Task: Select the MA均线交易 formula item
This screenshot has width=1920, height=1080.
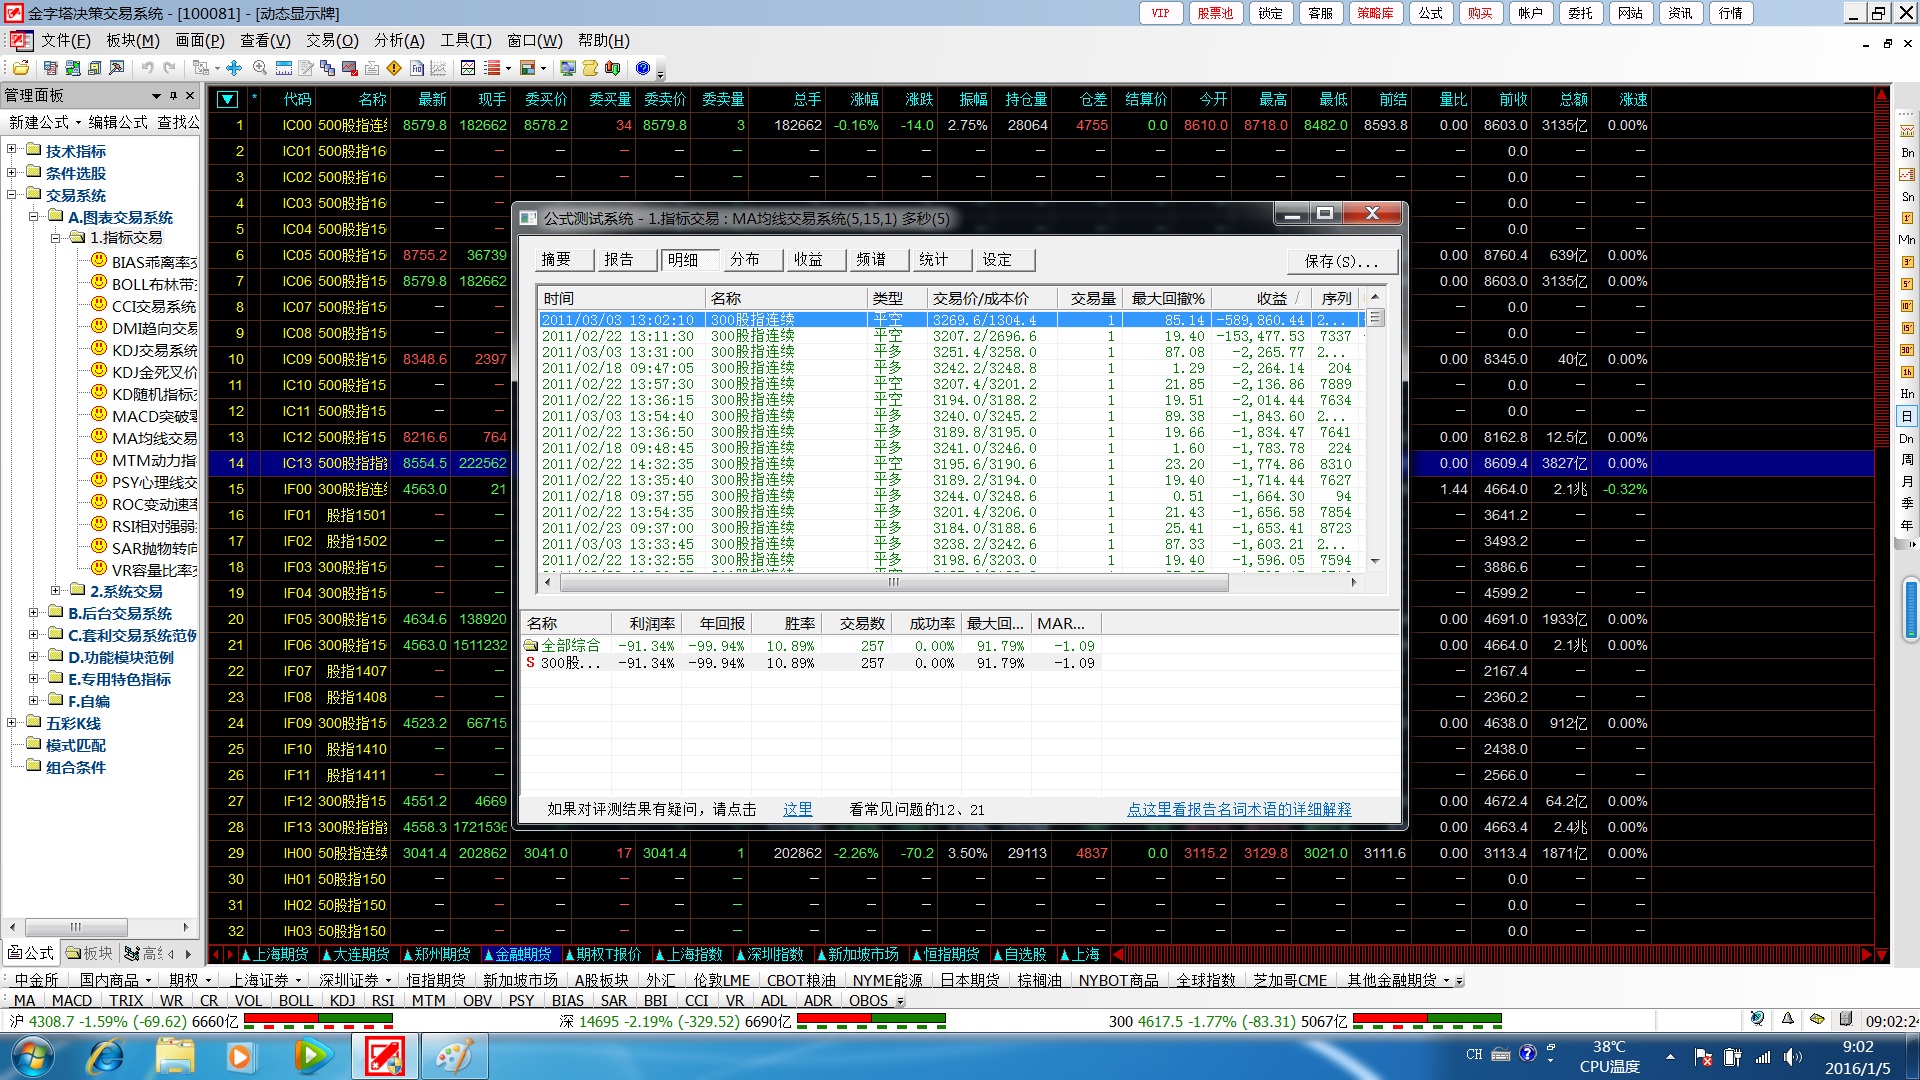Action: click(153, 438)
